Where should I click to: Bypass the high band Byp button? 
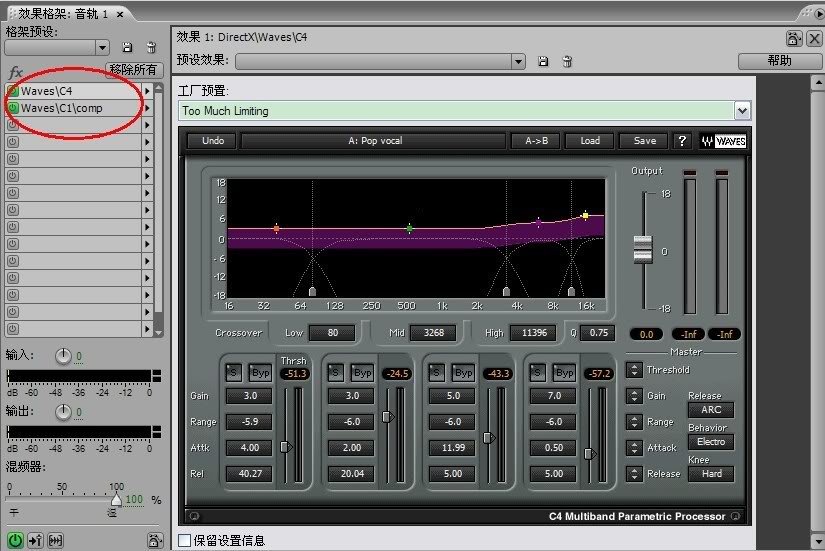[564, 373]
